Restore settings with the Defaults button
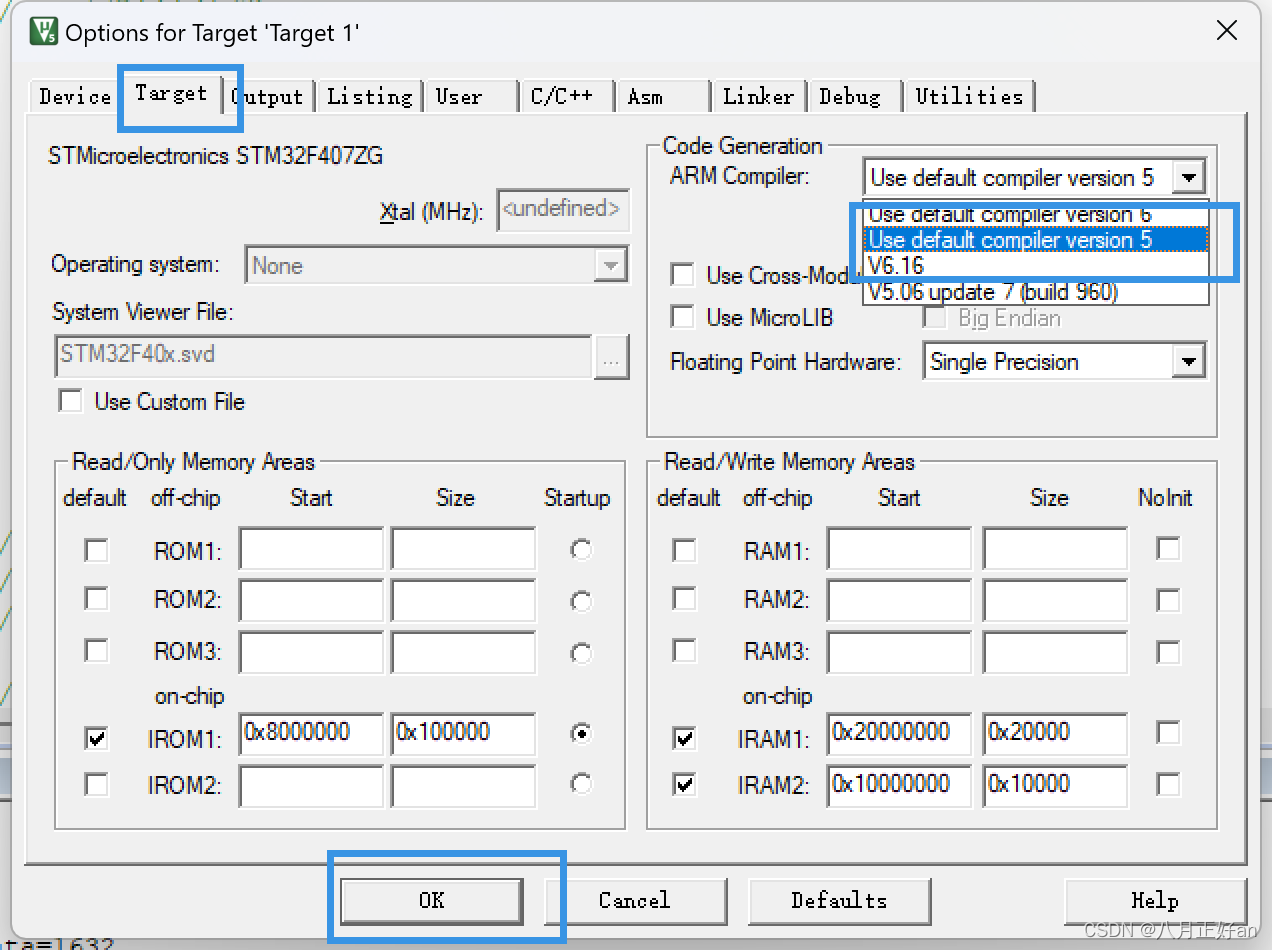Viewport: 1272px width, 950px height. point(839,900)
